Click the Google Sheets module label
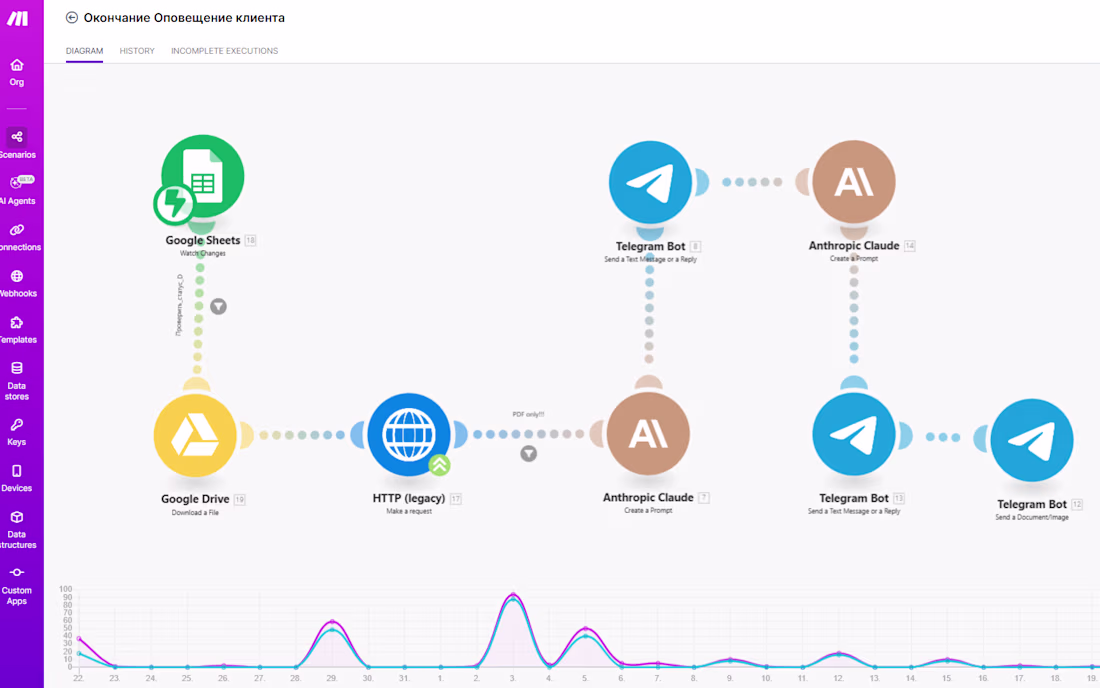This screenshot has width=1100, height=688. 203,240
